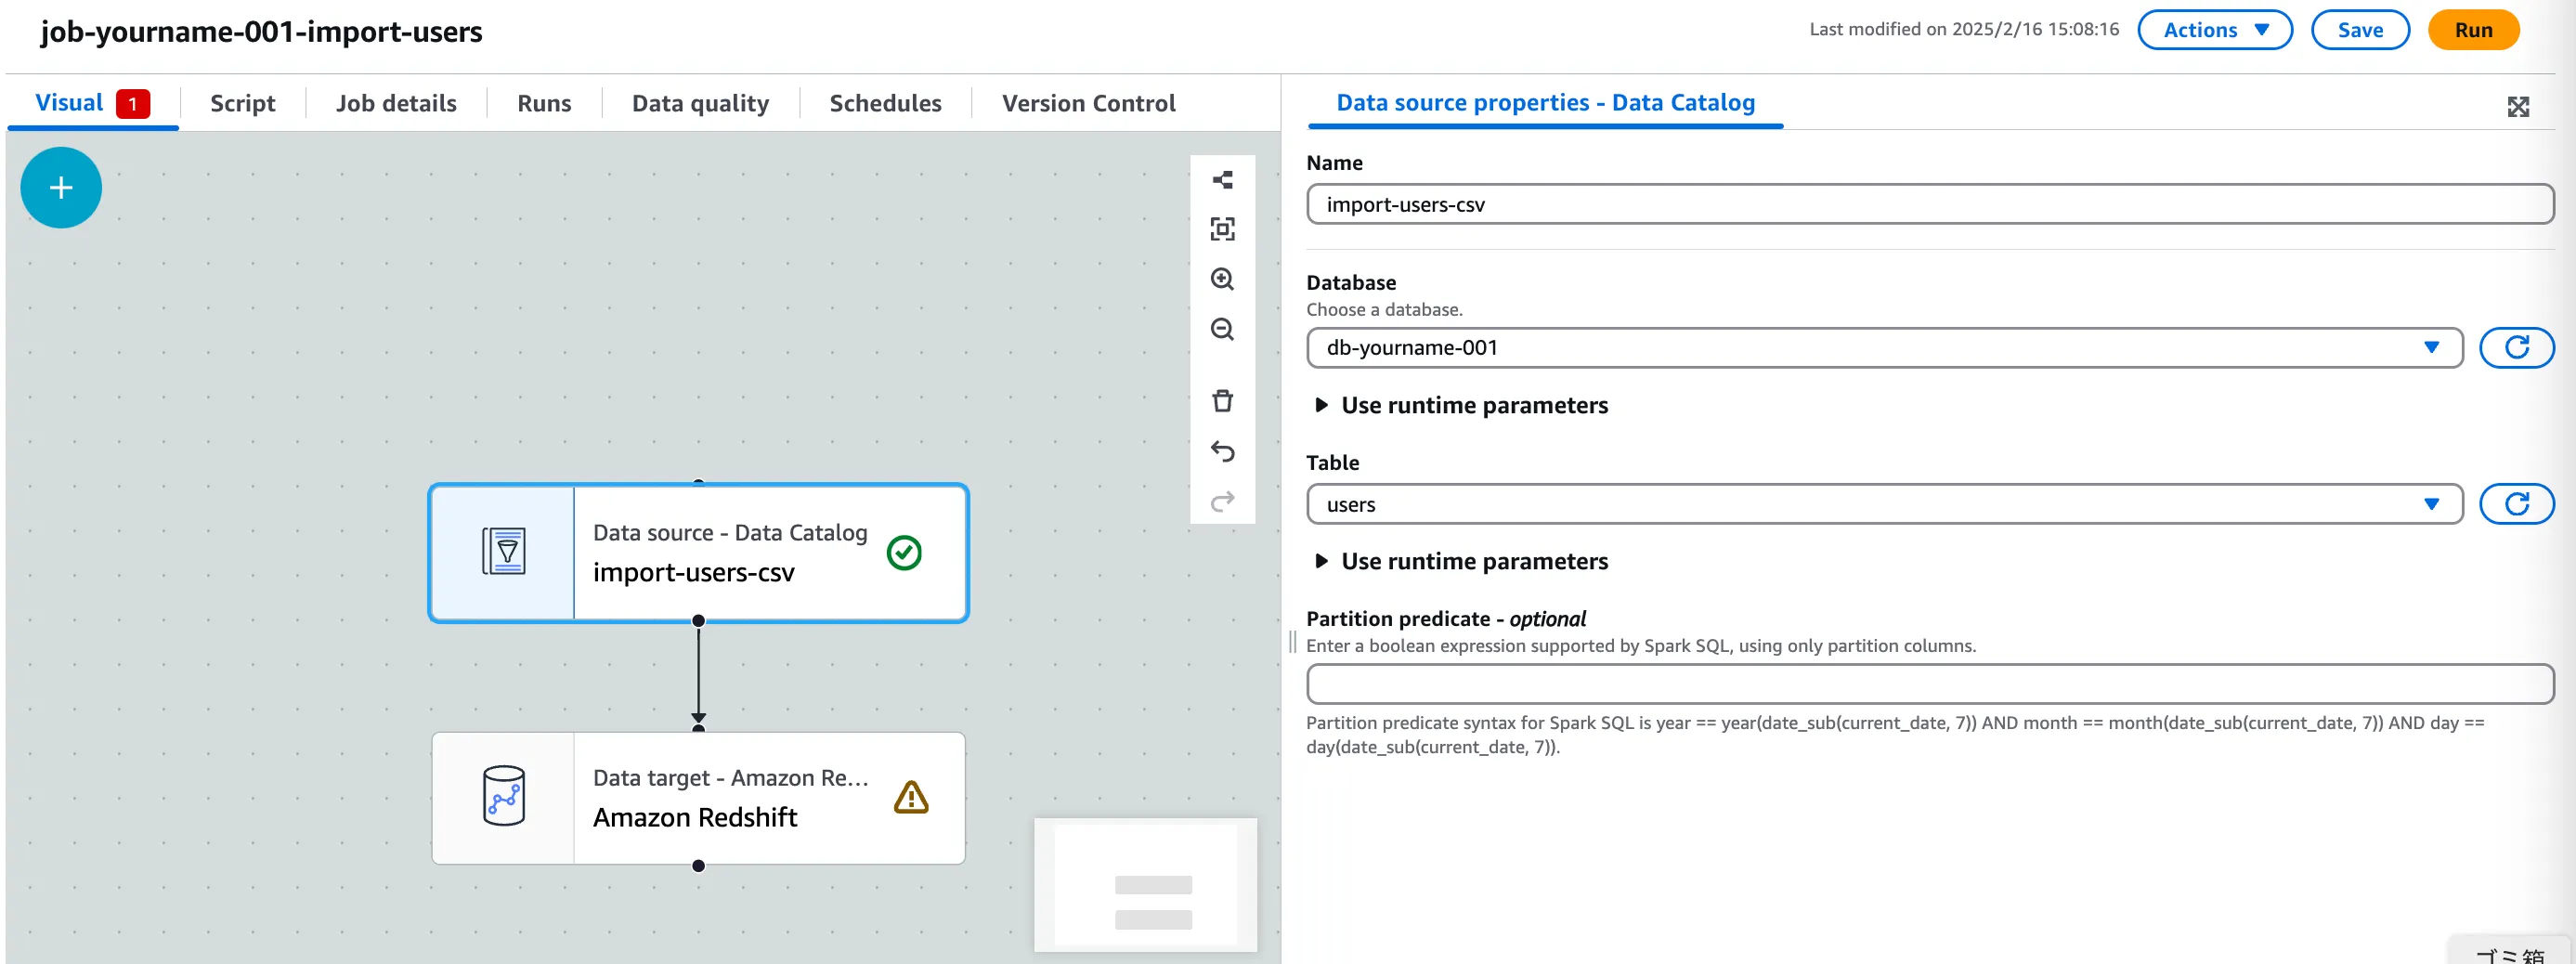Click the share icon in canvas toolbar
The width and height of the screenshot is (2576, 964).
[x=1222, y=180]
